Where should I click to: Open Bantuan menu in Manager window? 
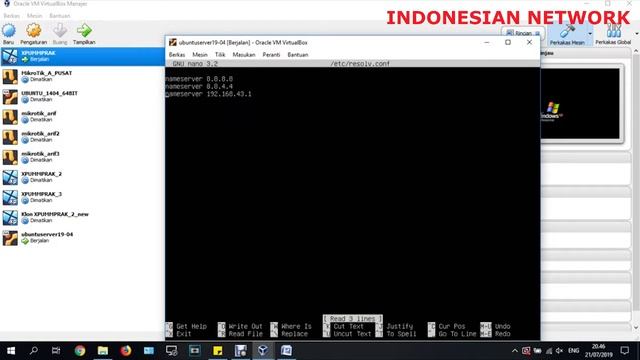coord(60,16)
